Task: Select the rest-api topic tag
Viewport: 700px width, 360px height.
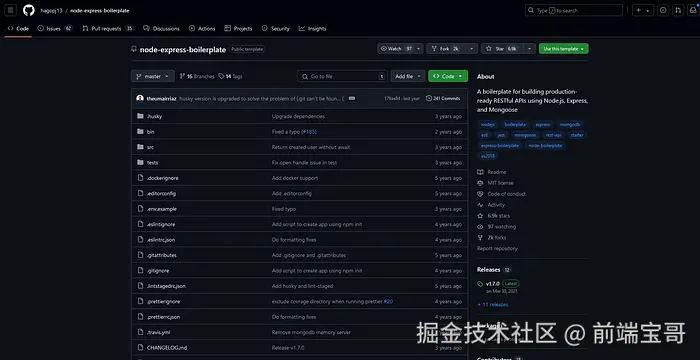Action: [x=553, y=135]
